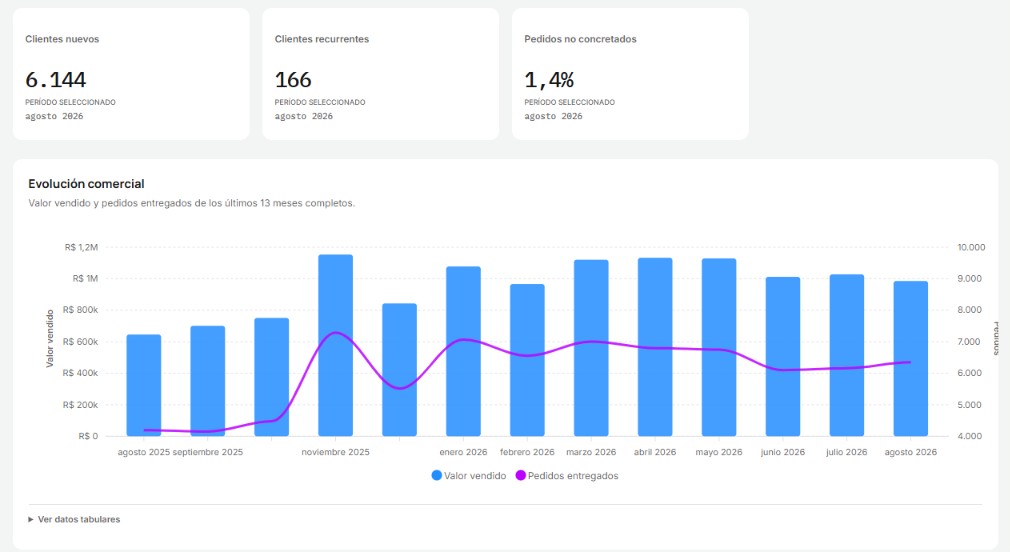
Task: Click the R$ 600k axis label
Action: click(81, 342)
